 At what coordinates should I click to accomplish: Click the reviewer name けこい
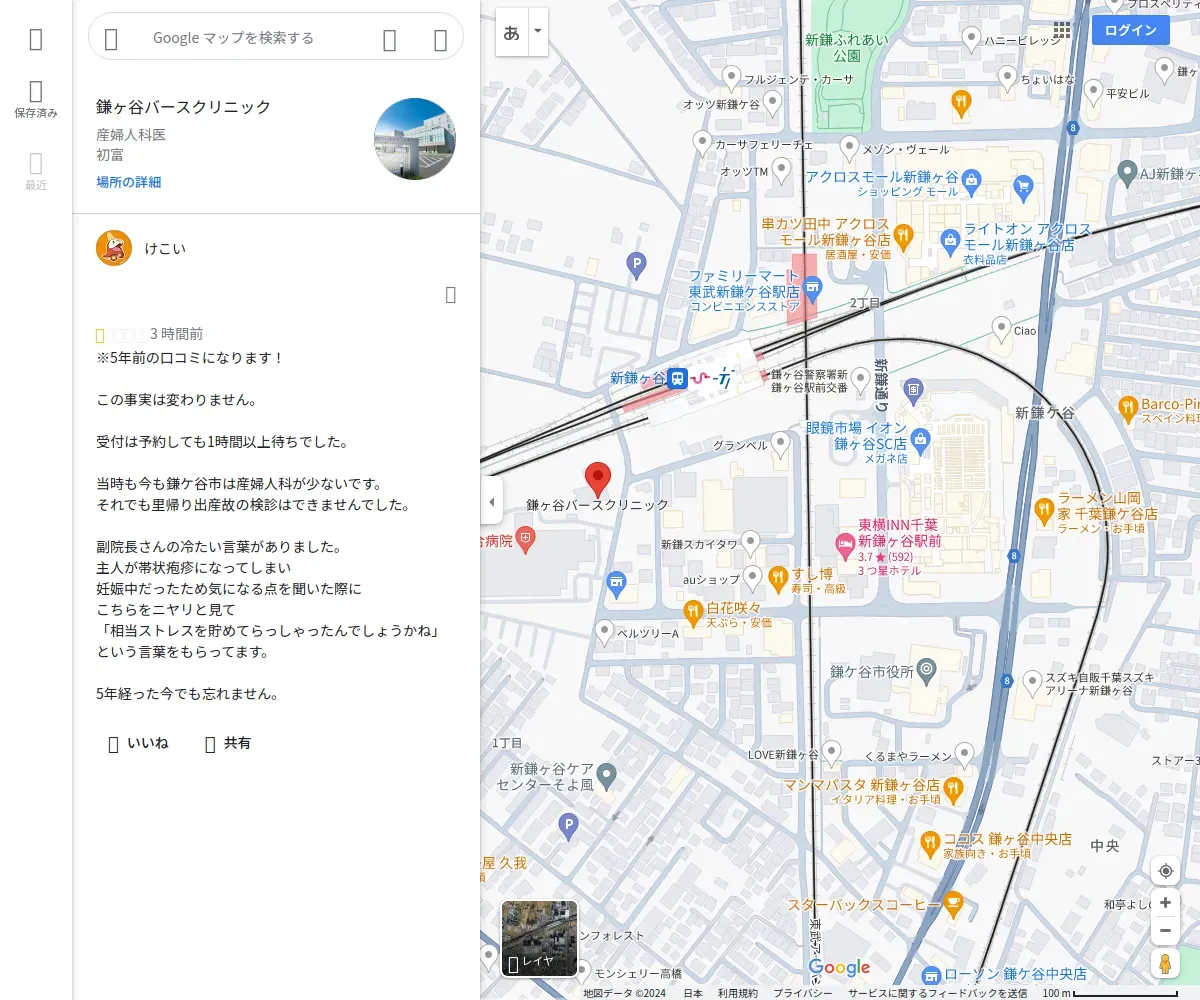click(165, 248)
